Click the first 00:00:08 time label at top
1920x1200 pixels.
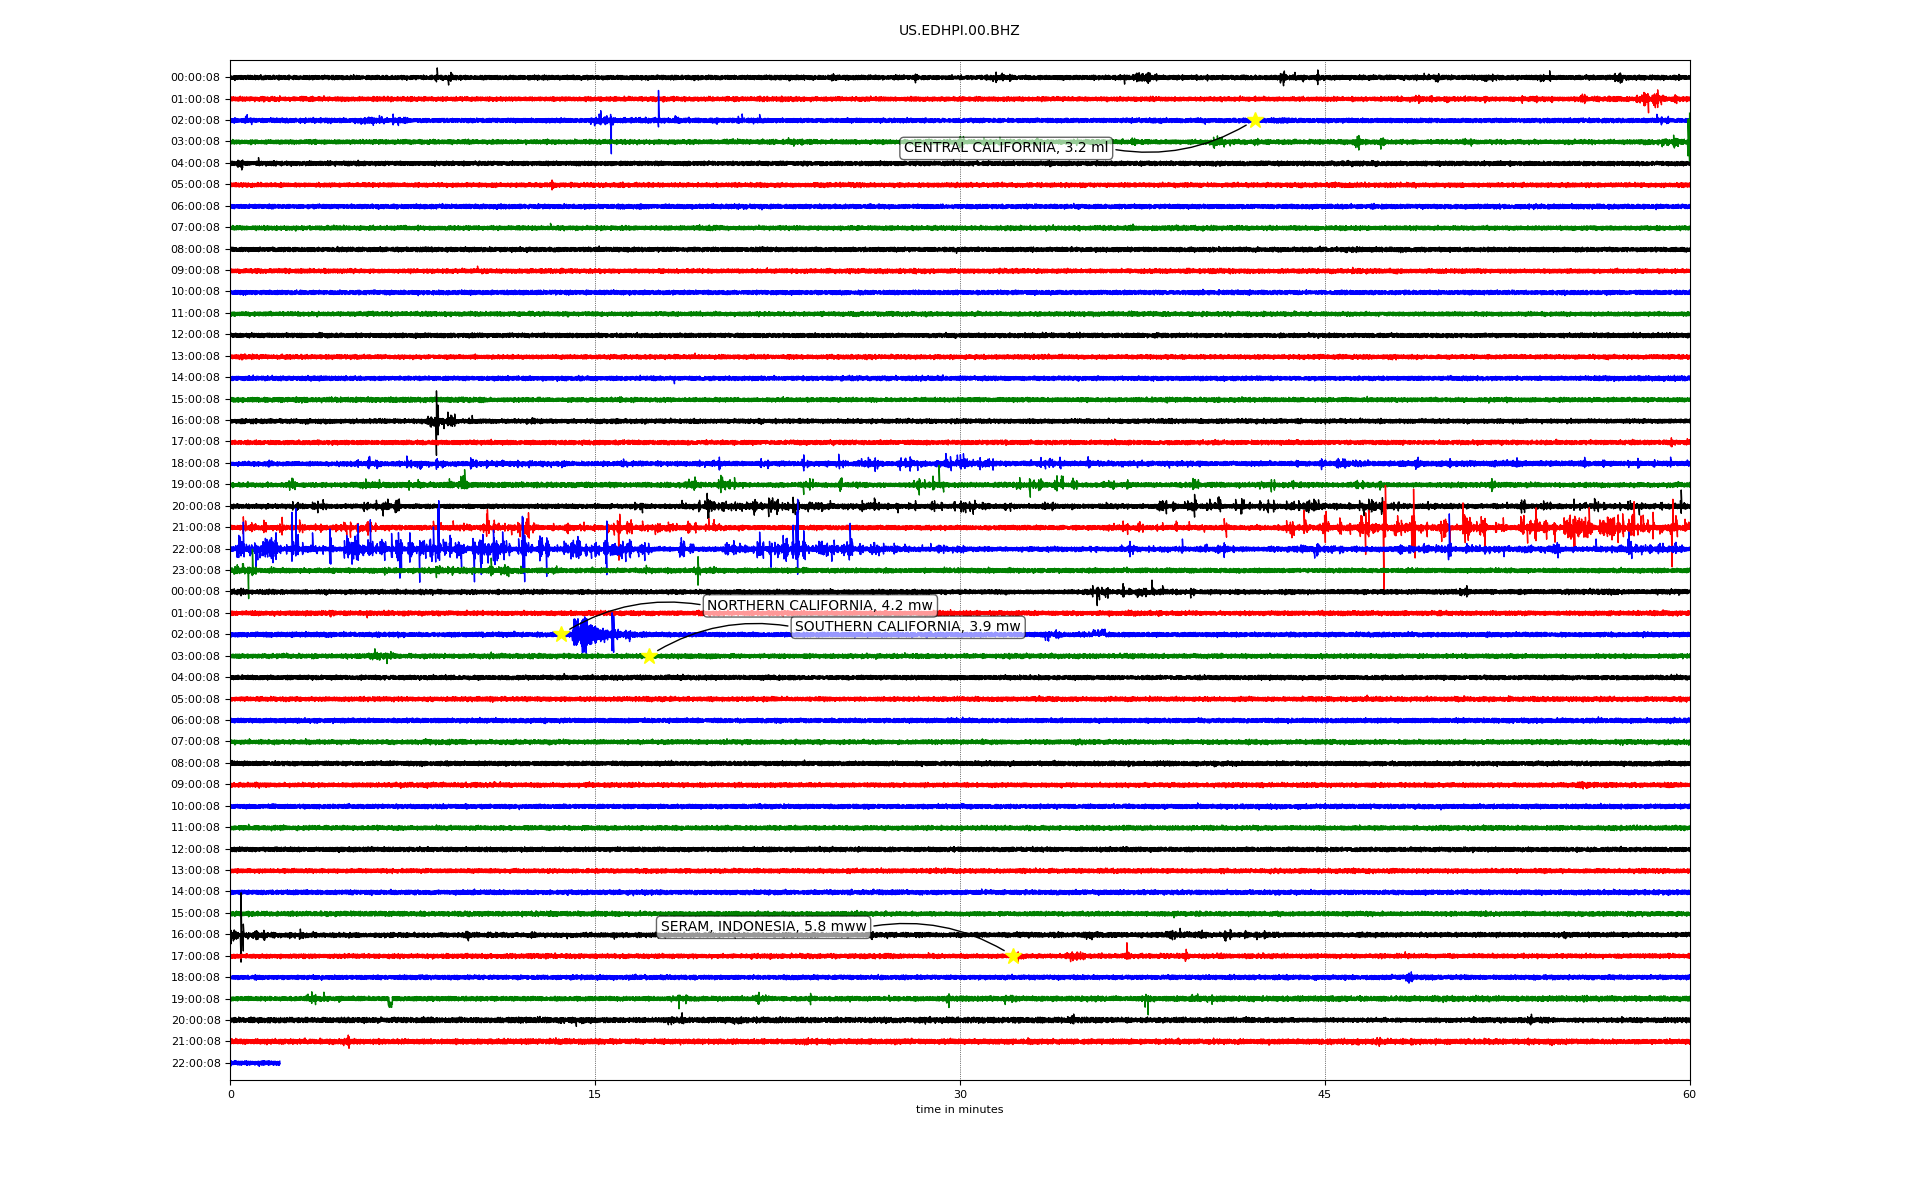[195, 78]
